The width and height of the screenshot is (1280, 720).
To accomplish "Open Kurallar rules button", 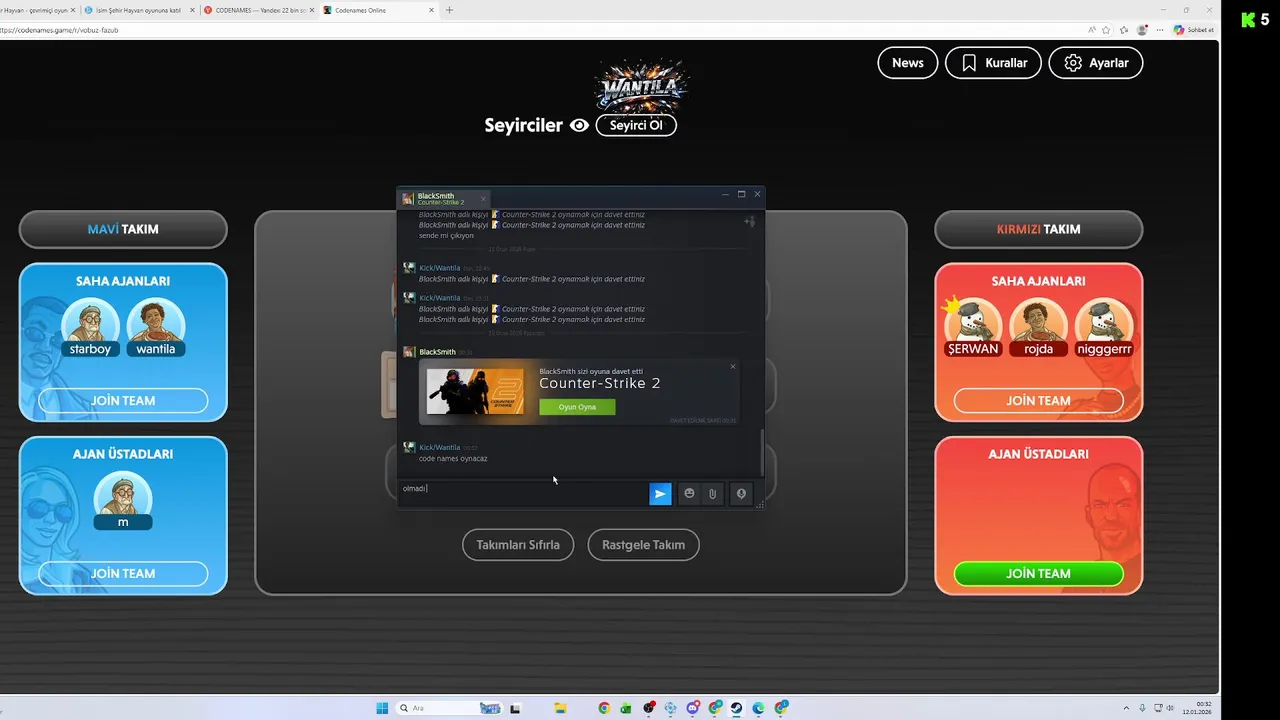I will pos(993,63).
